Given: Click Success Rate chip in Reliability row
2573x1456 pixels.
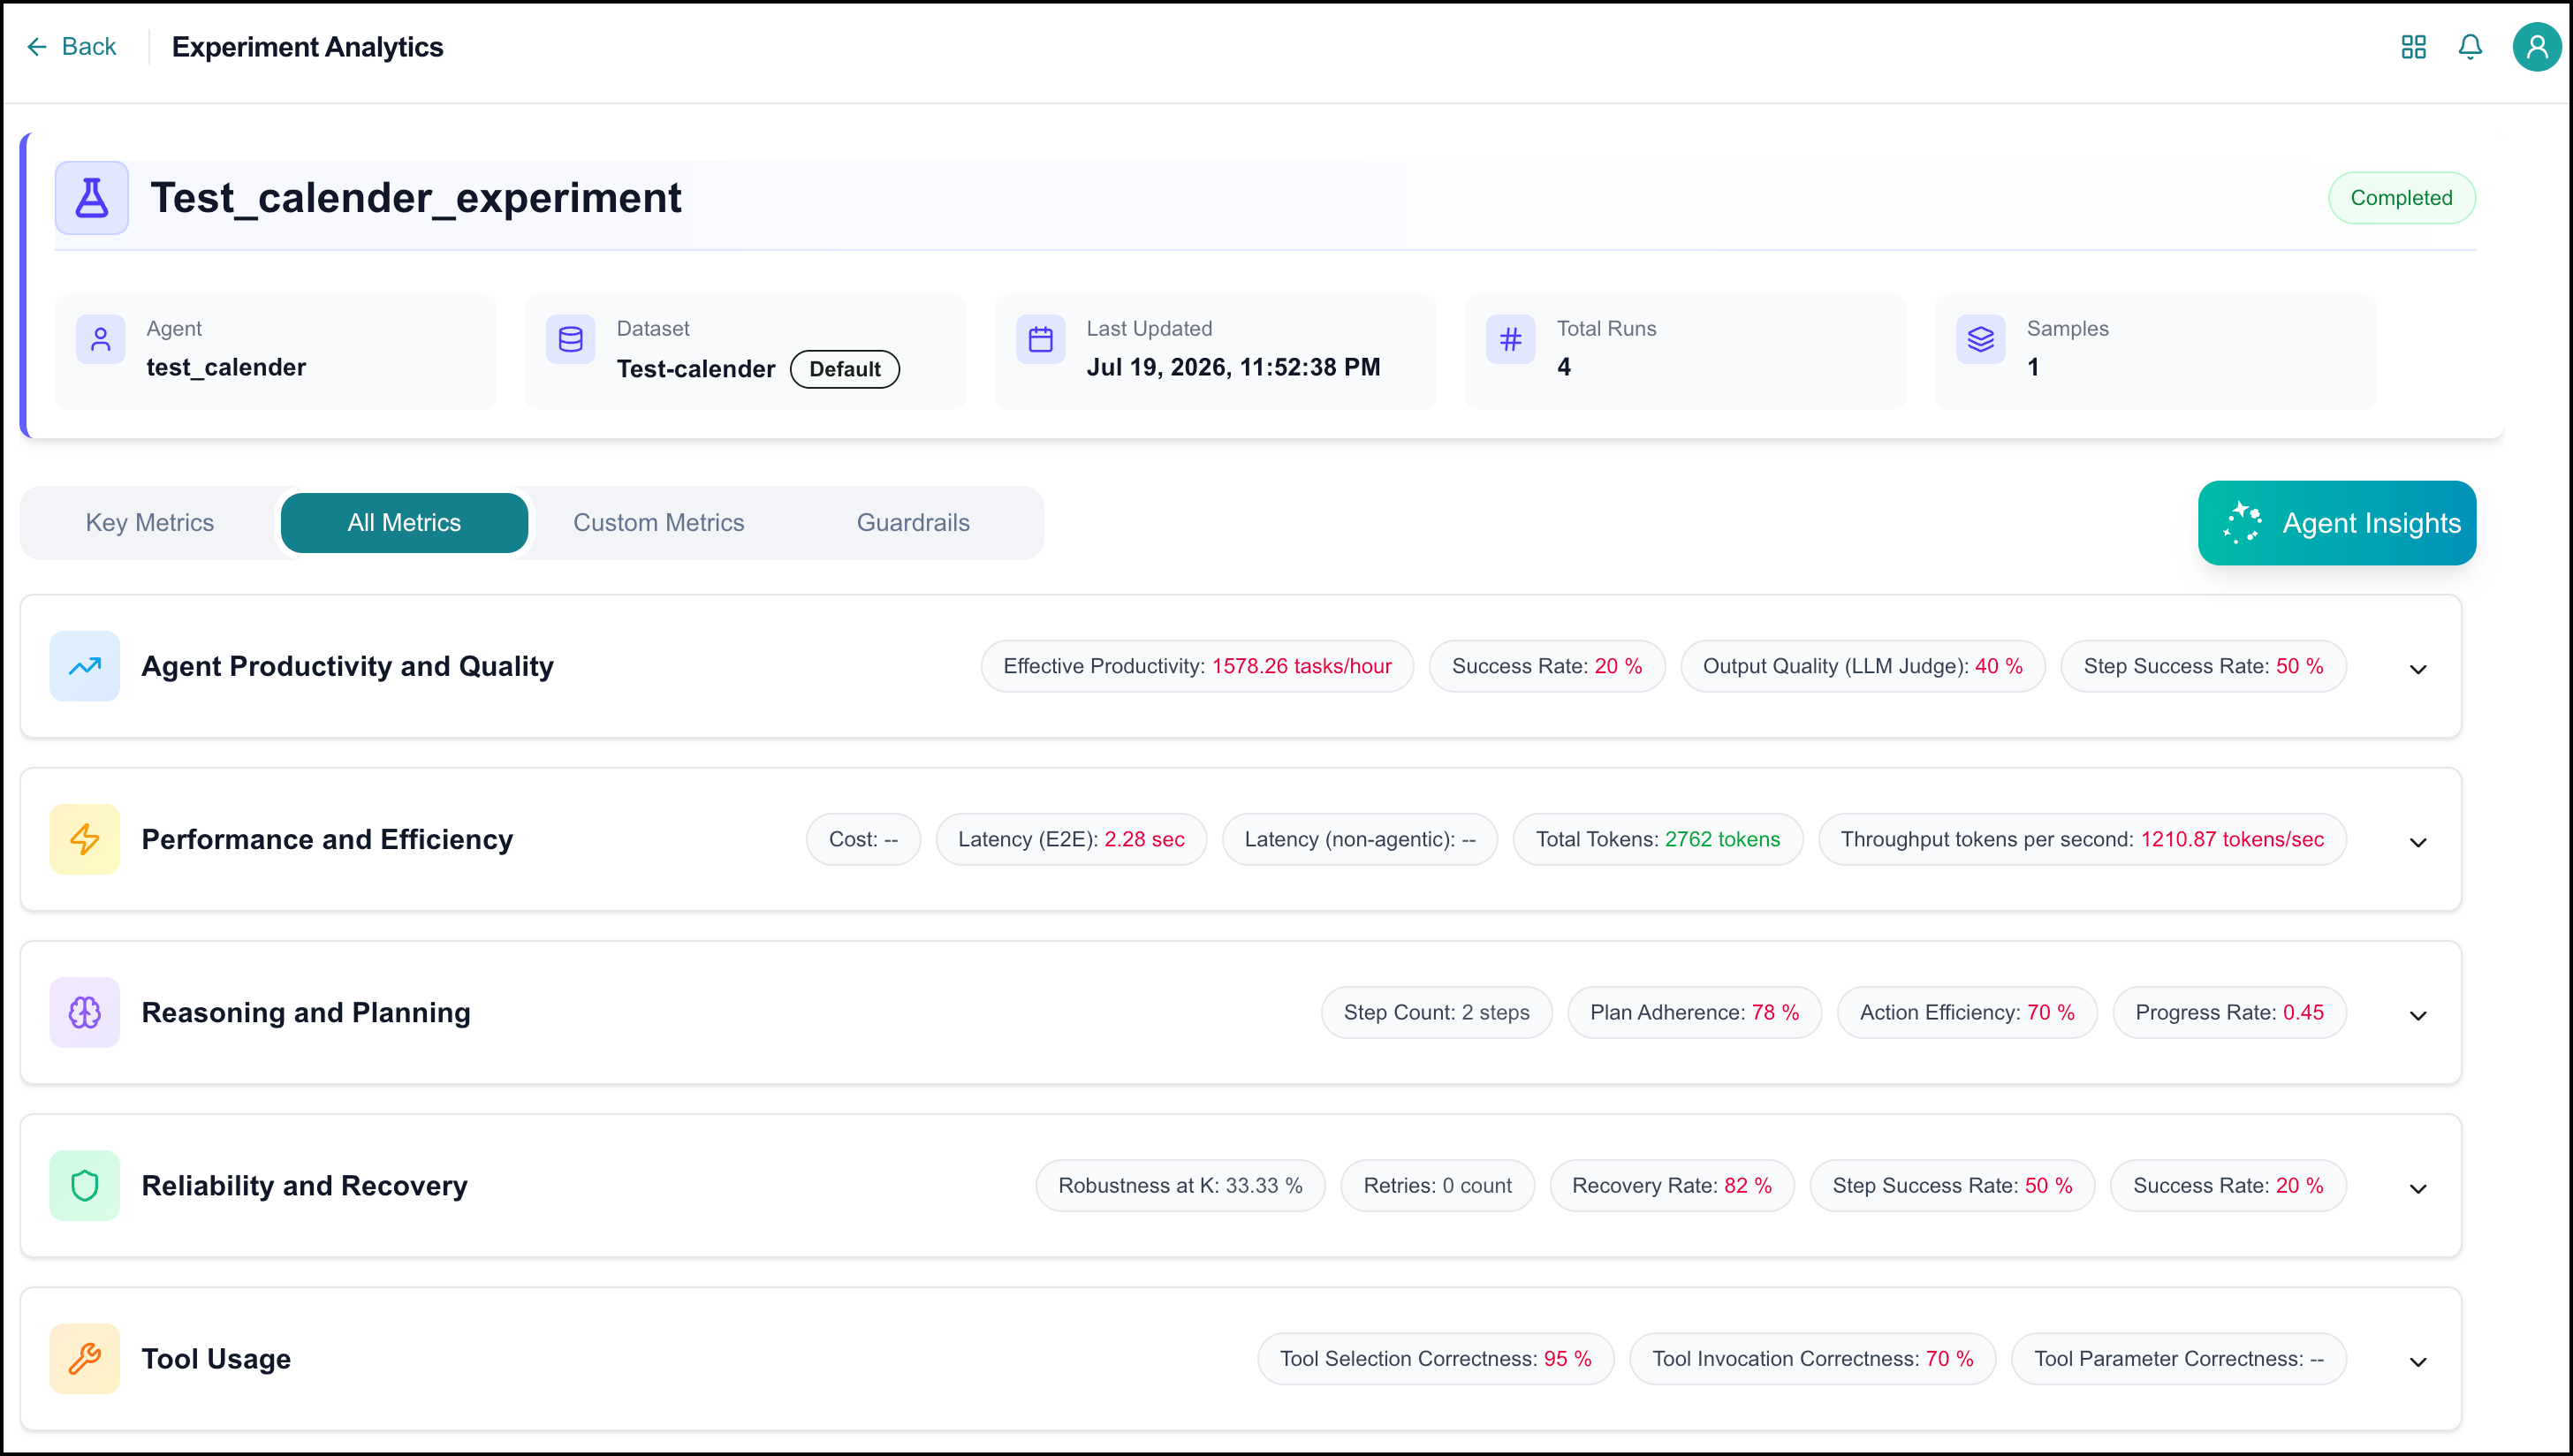Looking at the screenshot, I should [x=2228, y=1185].
